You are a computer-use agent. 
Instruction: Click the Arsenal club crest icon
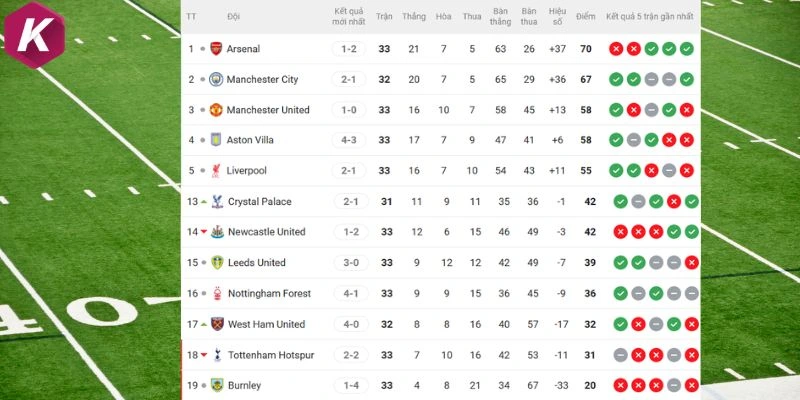(216, 49)
